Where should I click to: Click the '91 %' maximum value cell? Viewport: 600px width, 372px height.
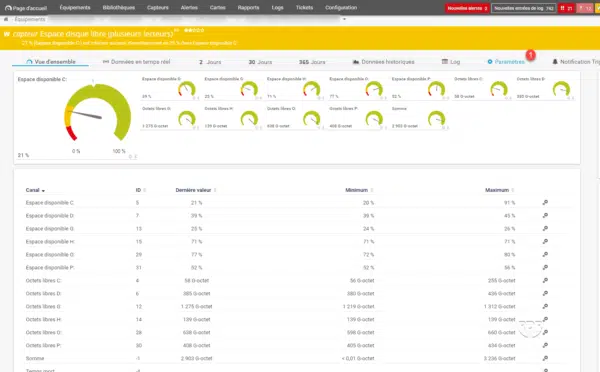509,203
